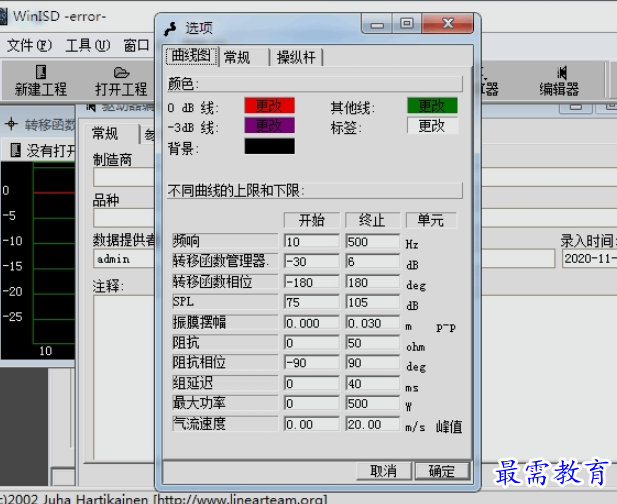
Task: Open the 编辑器 (editor) toolbar button
Action: tap(559, 81)
